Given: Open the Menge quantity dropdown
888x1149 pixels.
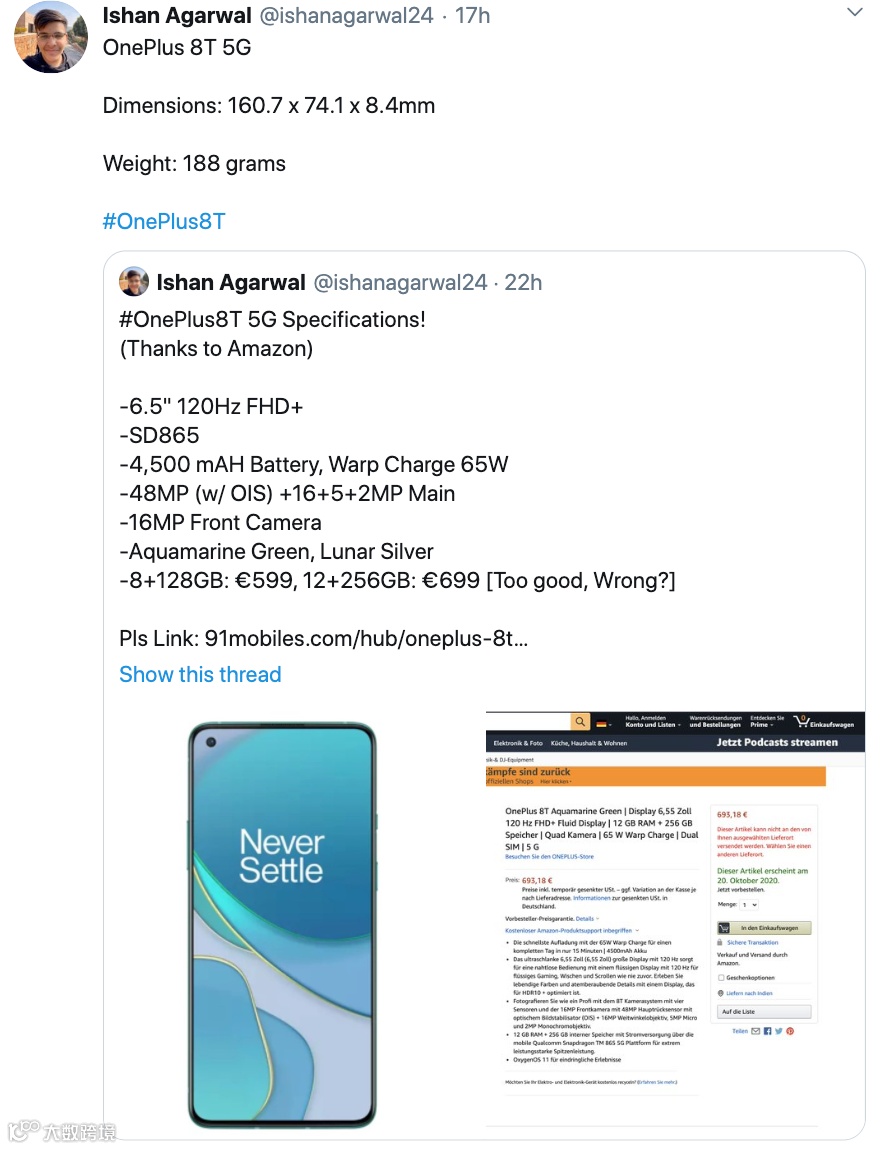Looking at the screenshot, I should point(749,905).
